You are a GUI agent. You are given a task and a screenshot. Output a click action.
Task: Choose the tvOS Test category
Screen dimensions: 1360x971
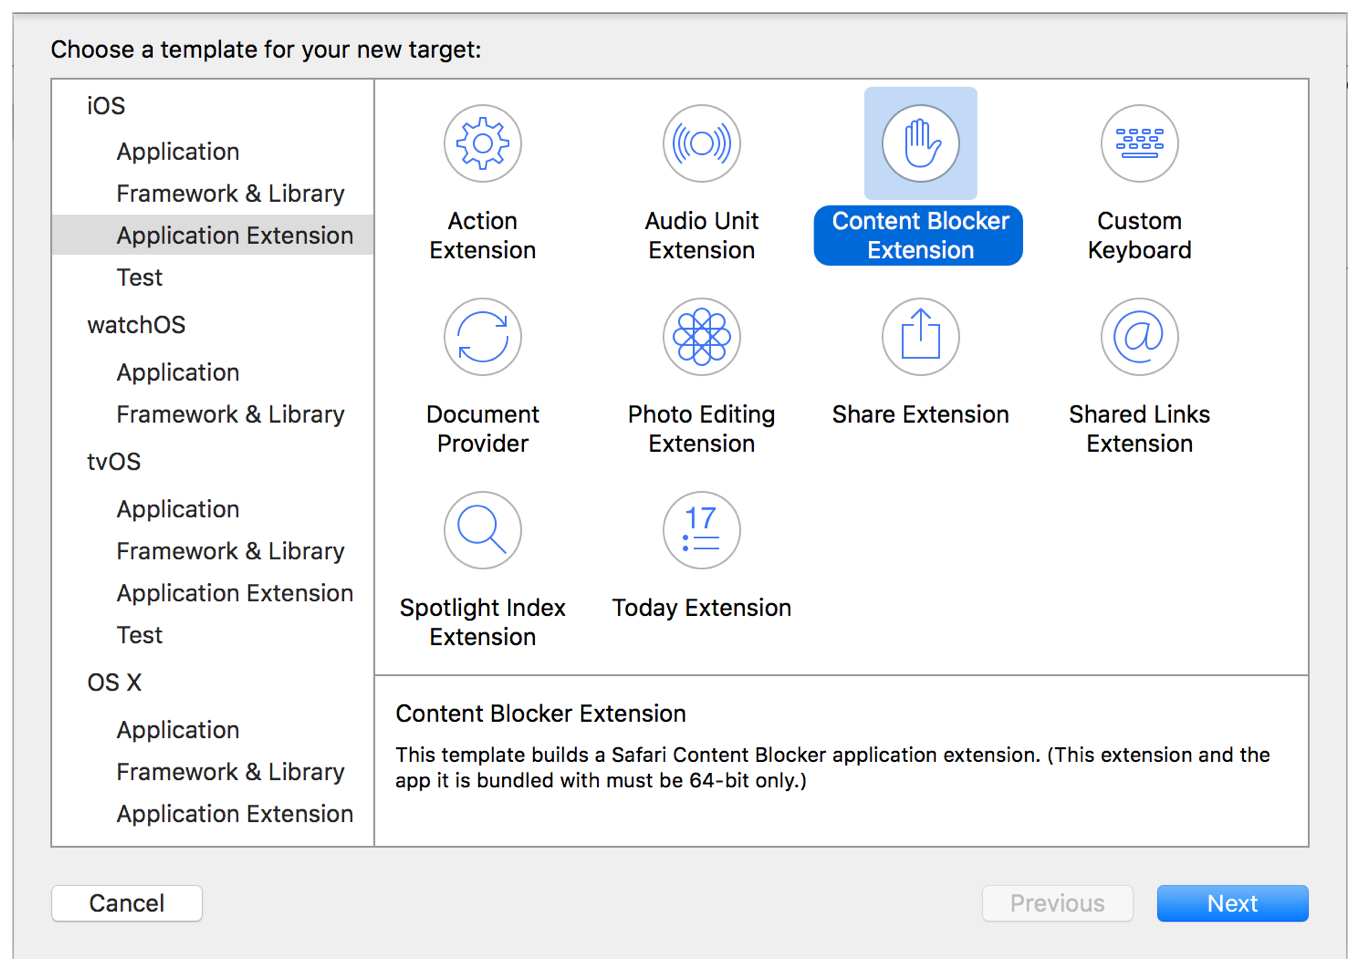tap(139, 635)
